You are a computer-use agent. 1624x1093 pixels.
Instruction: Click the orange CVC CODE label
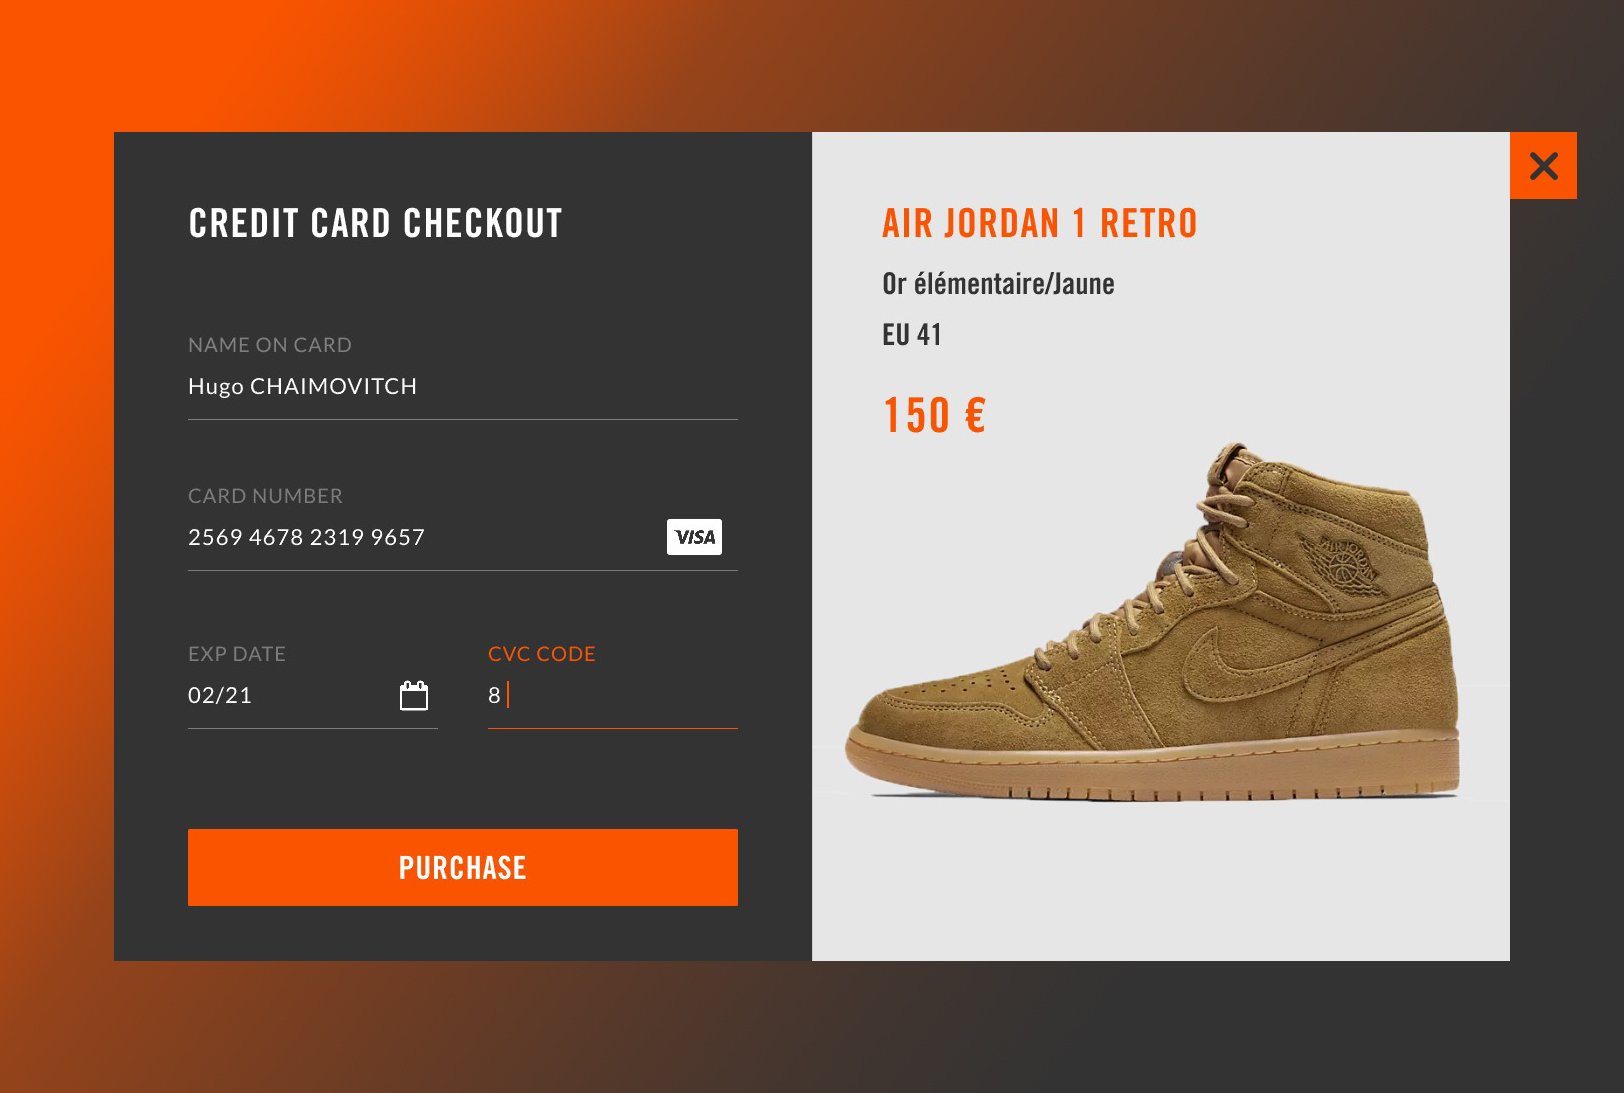(542, 654)
